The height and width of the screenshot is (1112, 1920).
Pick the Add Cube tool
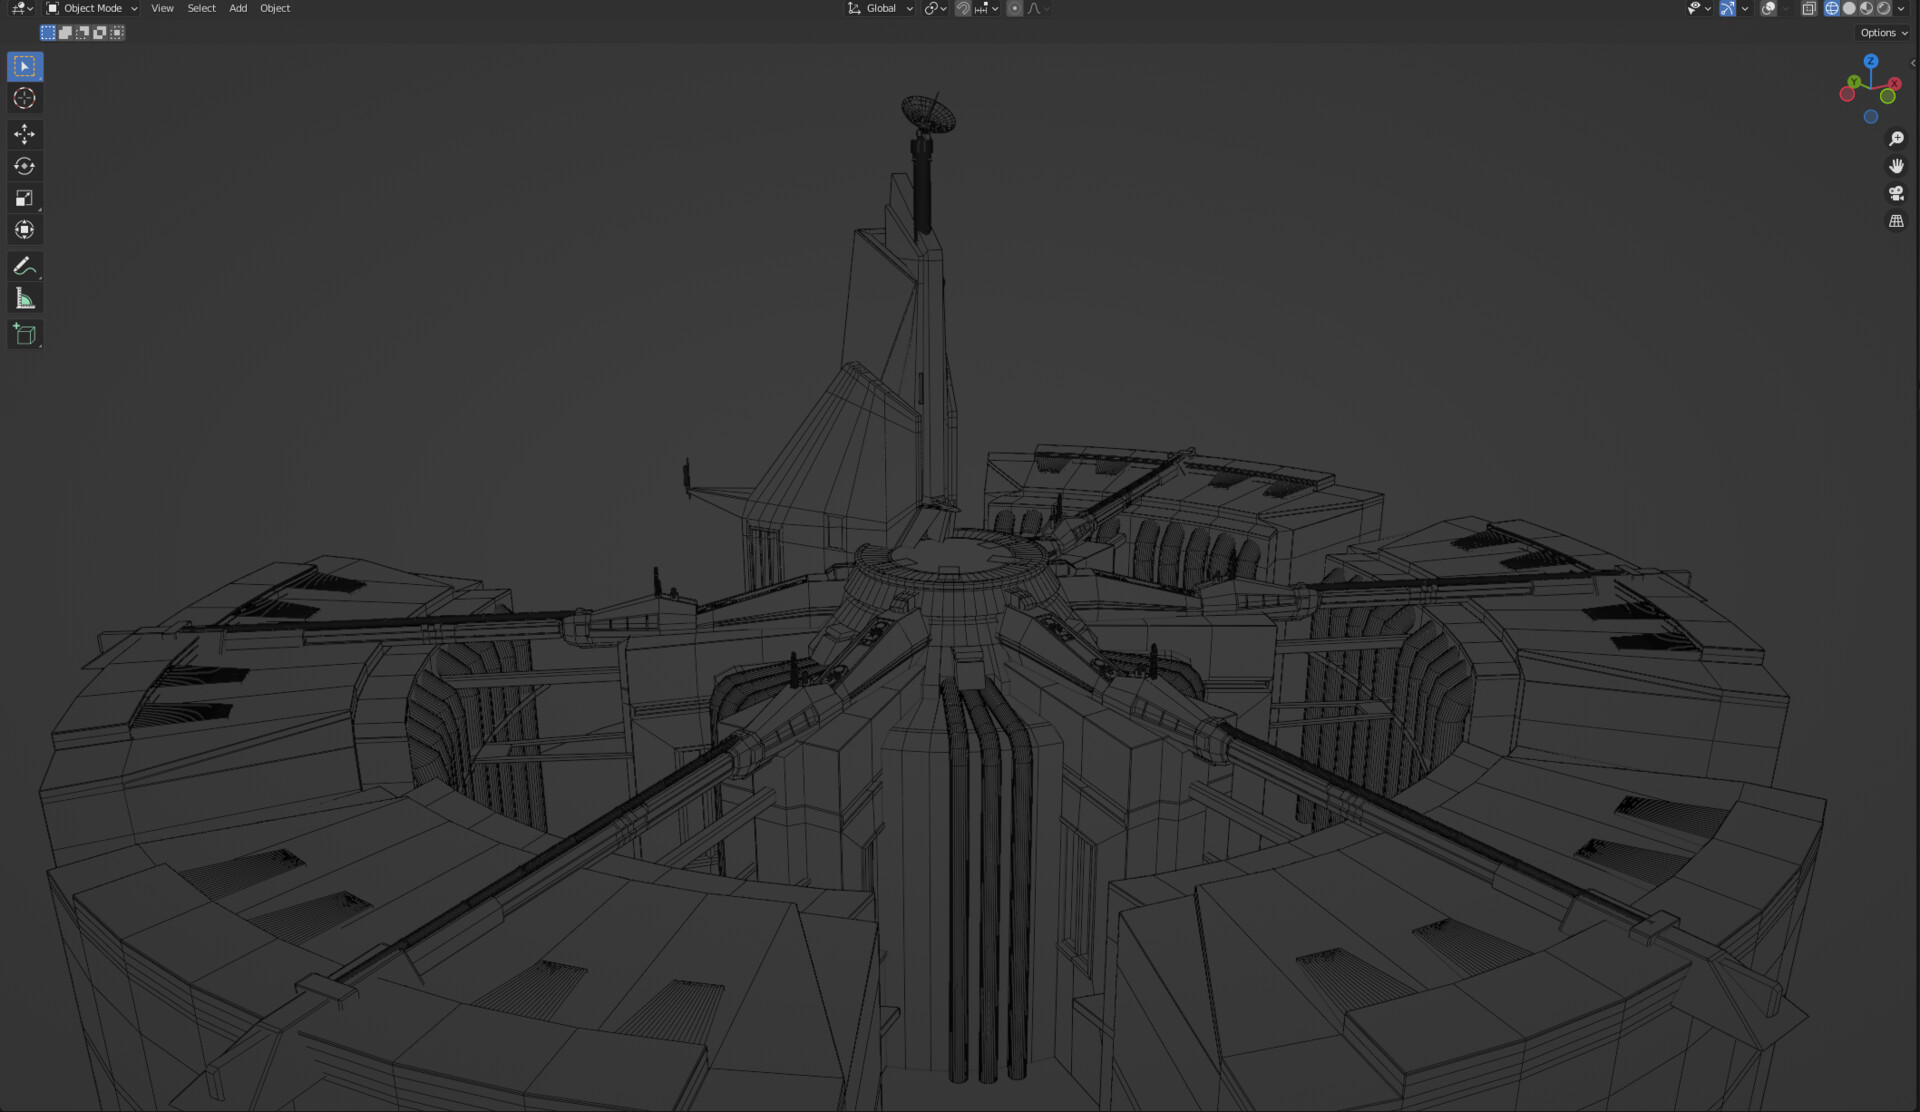coord(24,334)
